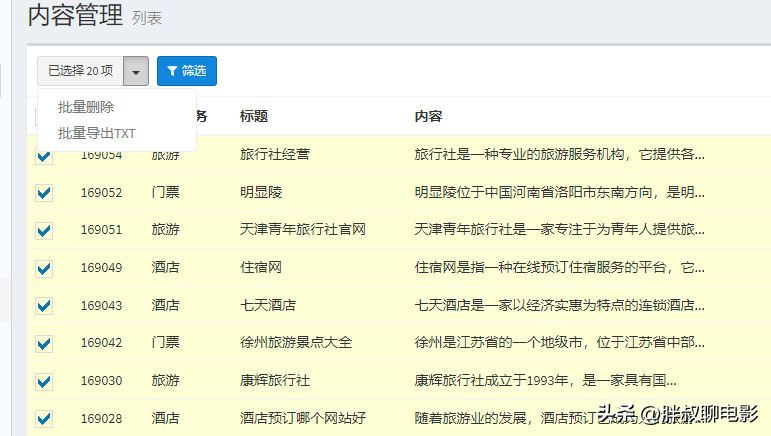Viewport: 771px width, 436px height.
Task: Click content text starting 住宿网是指一种在线预订
Action: pyautogui.click(x=560, y=267)
